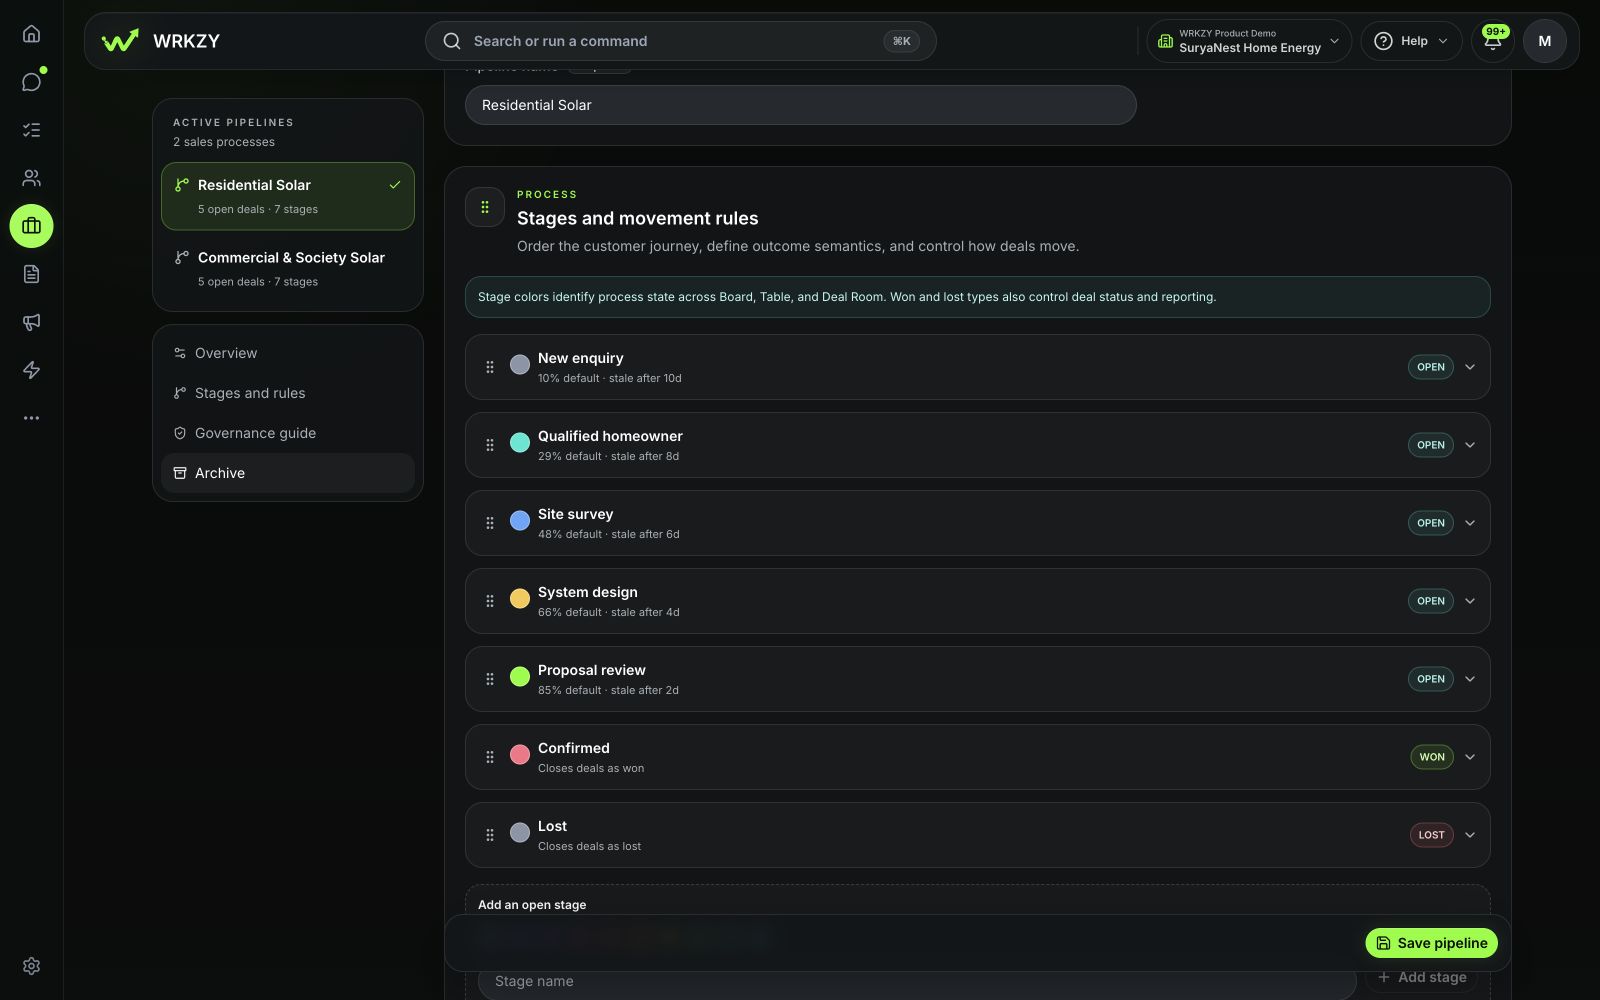Screen dimensions: 1600x1000
Task: Click the green color dot for Proposal review
Action: (520, 677)
